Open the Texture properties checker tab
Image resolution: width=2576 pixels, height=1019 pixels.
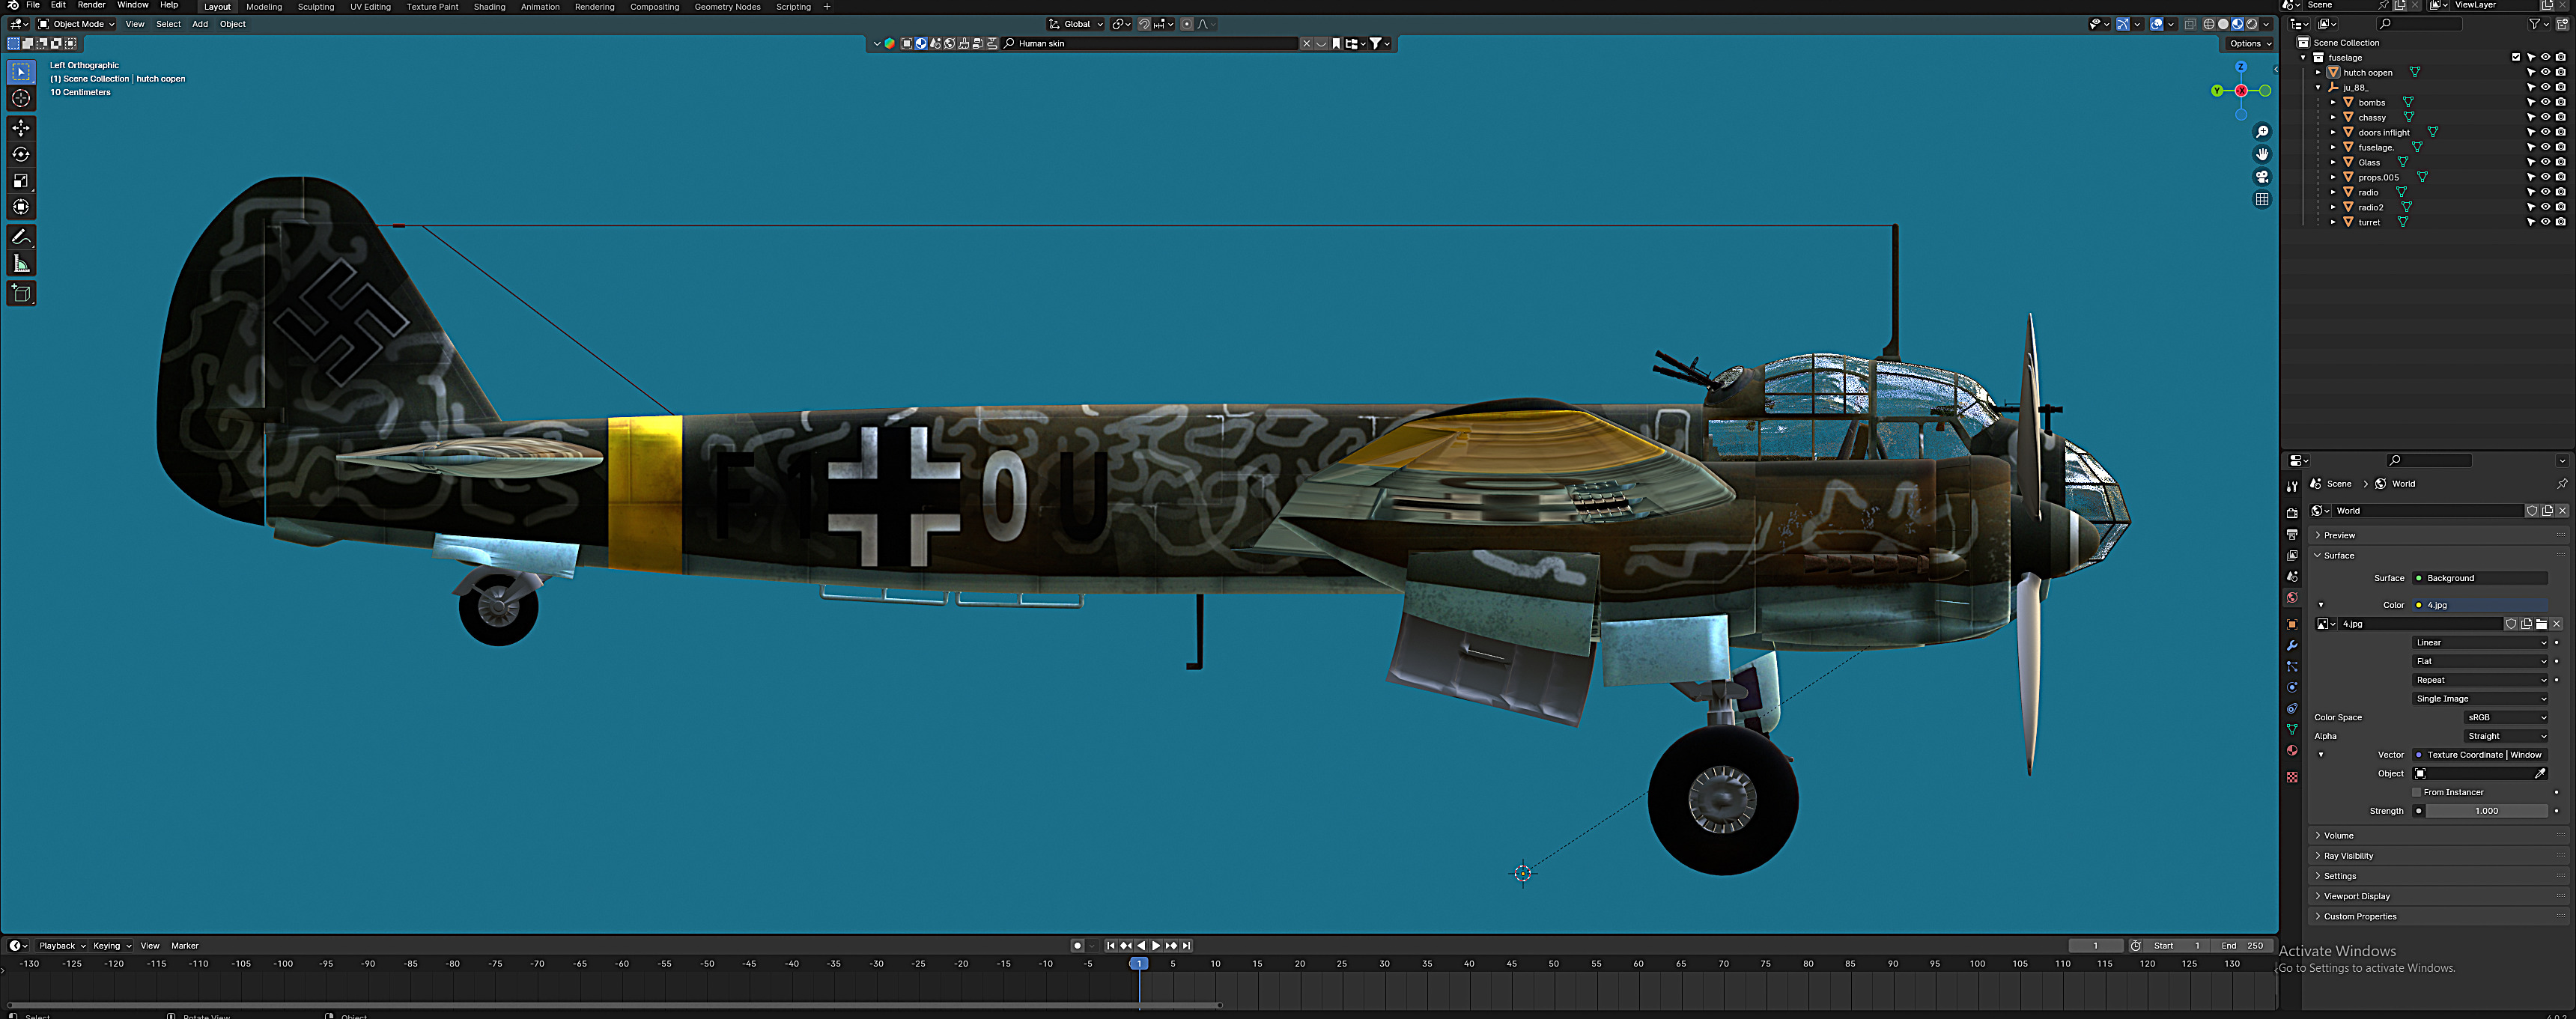click(x=2292, y=777)
